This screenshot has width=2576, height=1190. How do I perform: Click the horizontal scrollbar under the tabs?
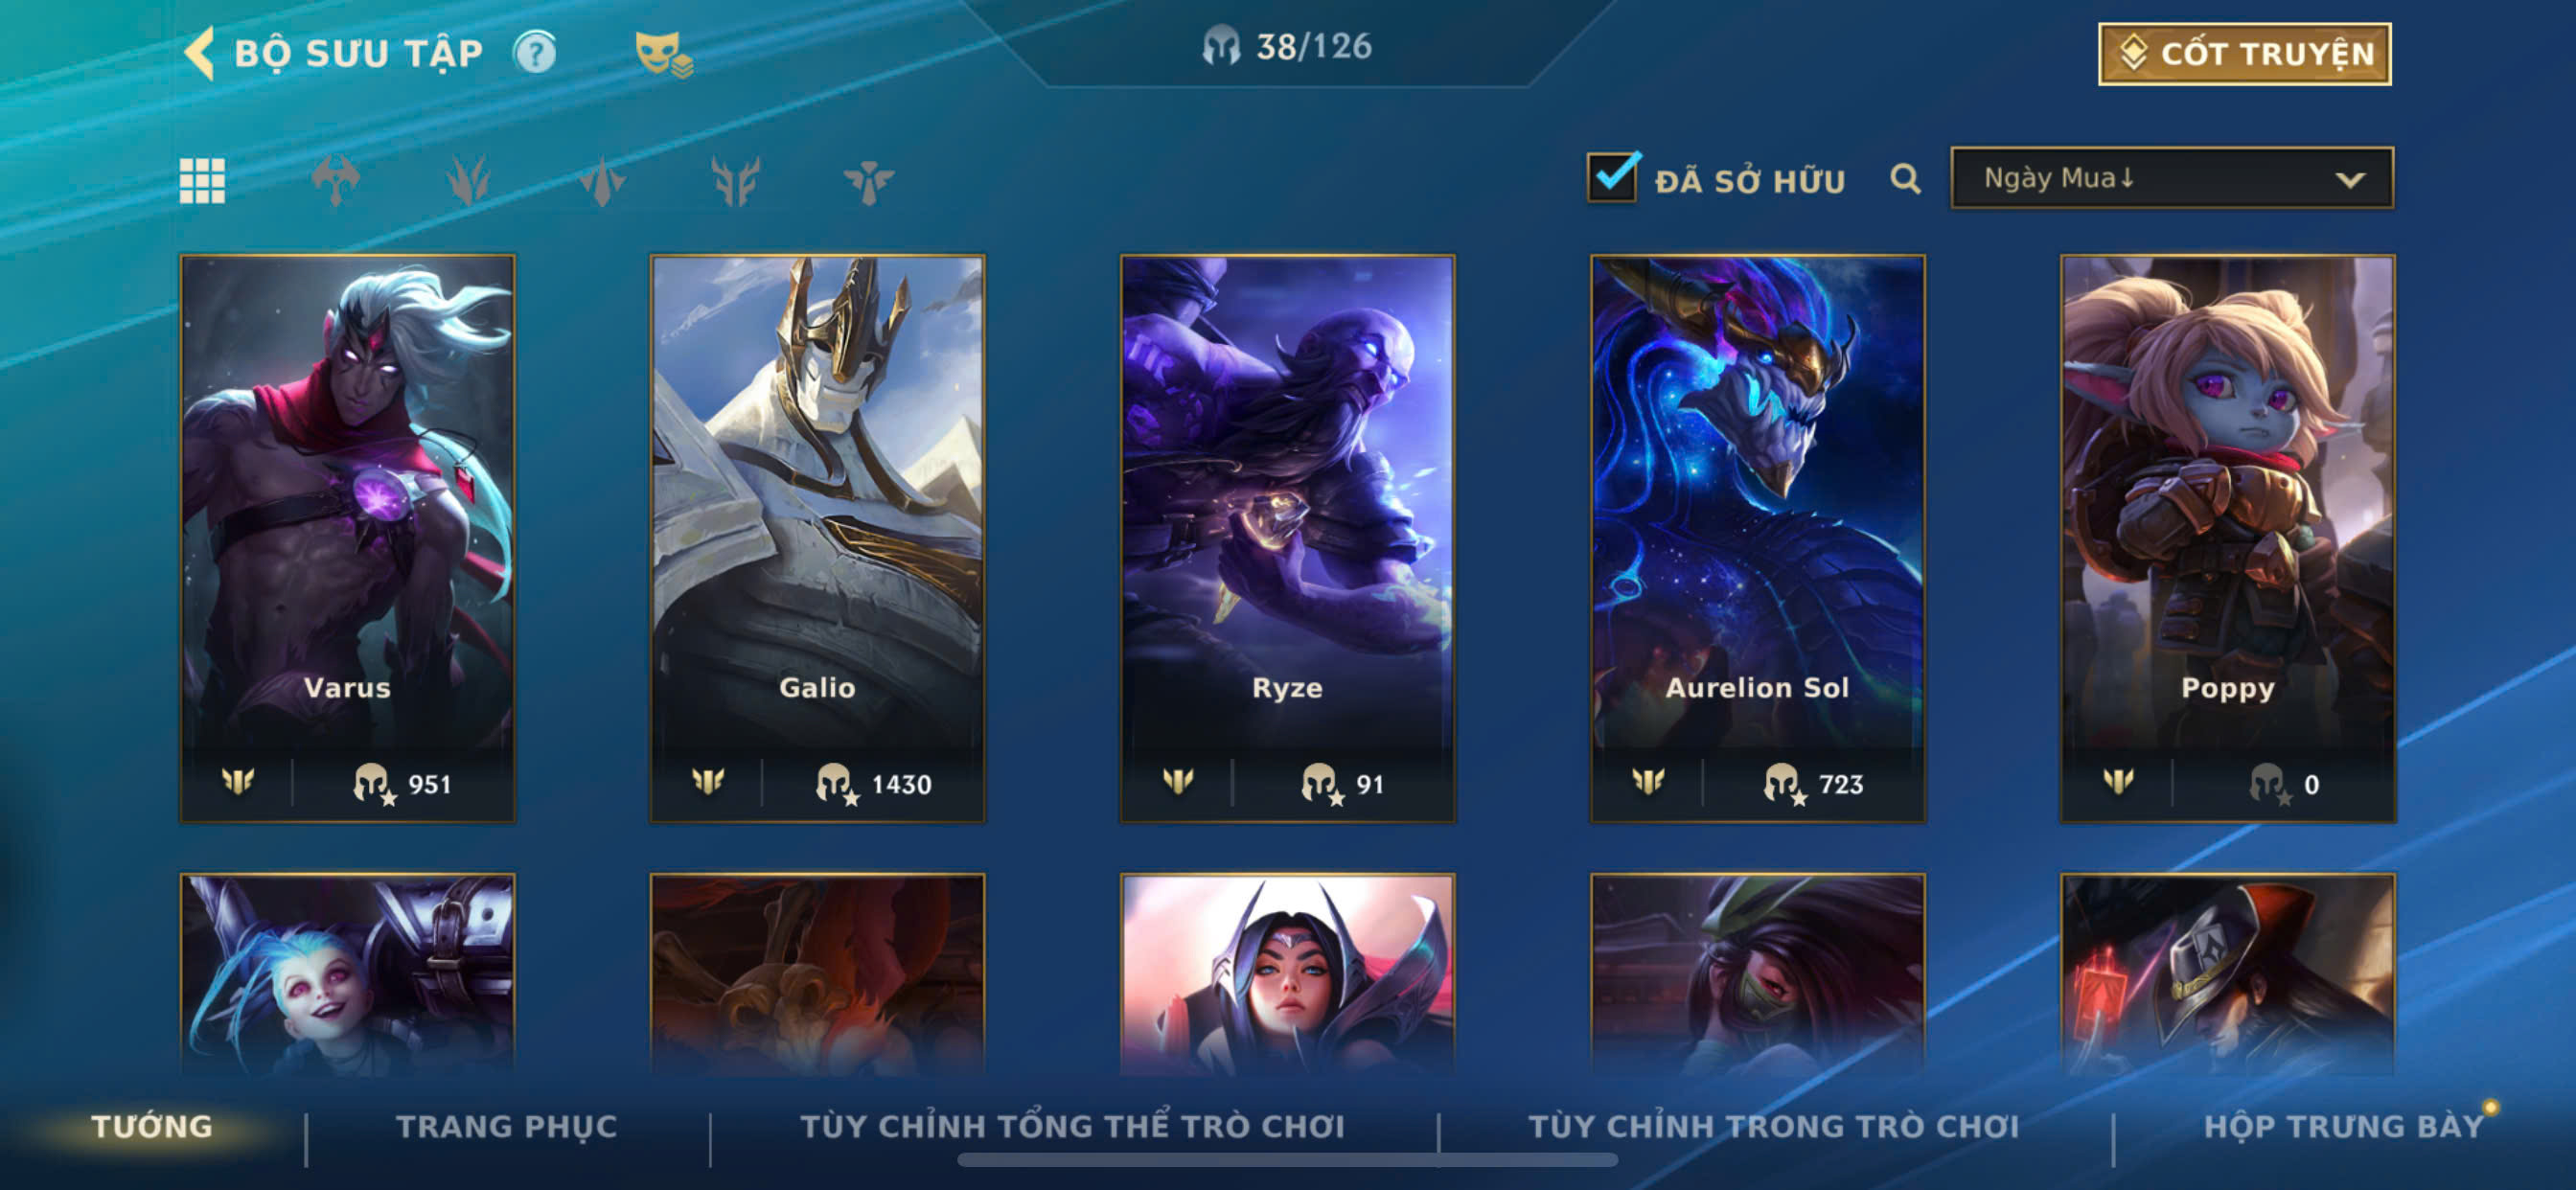pos(1287,1160)
